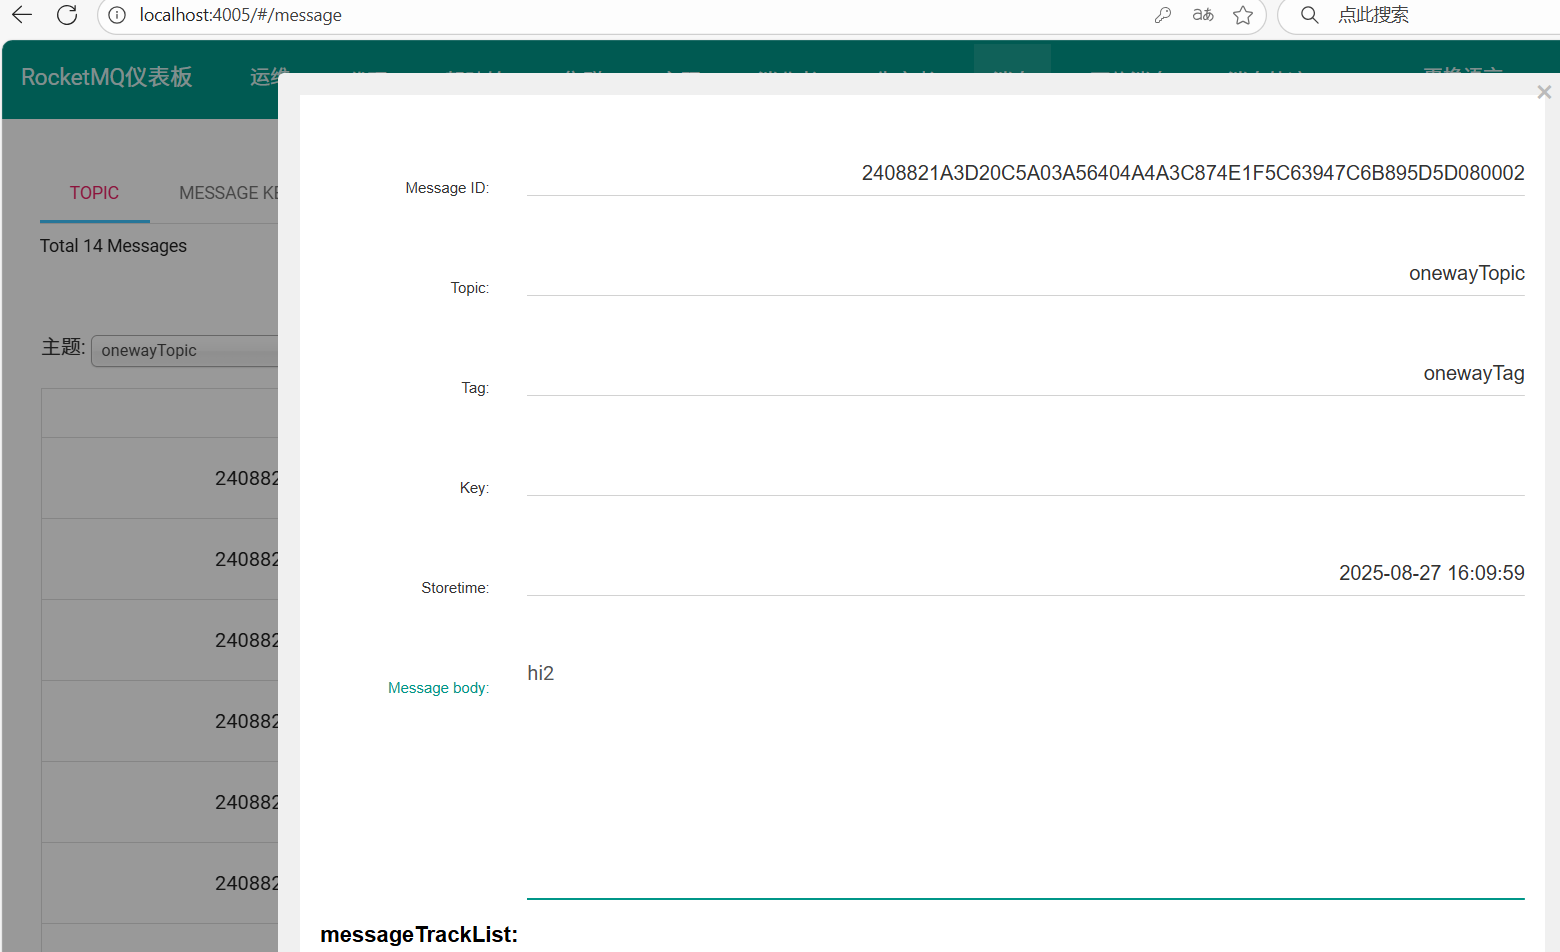1560x952 pixels.
Task: Click the Message ID value field
Action: coord(1025,174)
